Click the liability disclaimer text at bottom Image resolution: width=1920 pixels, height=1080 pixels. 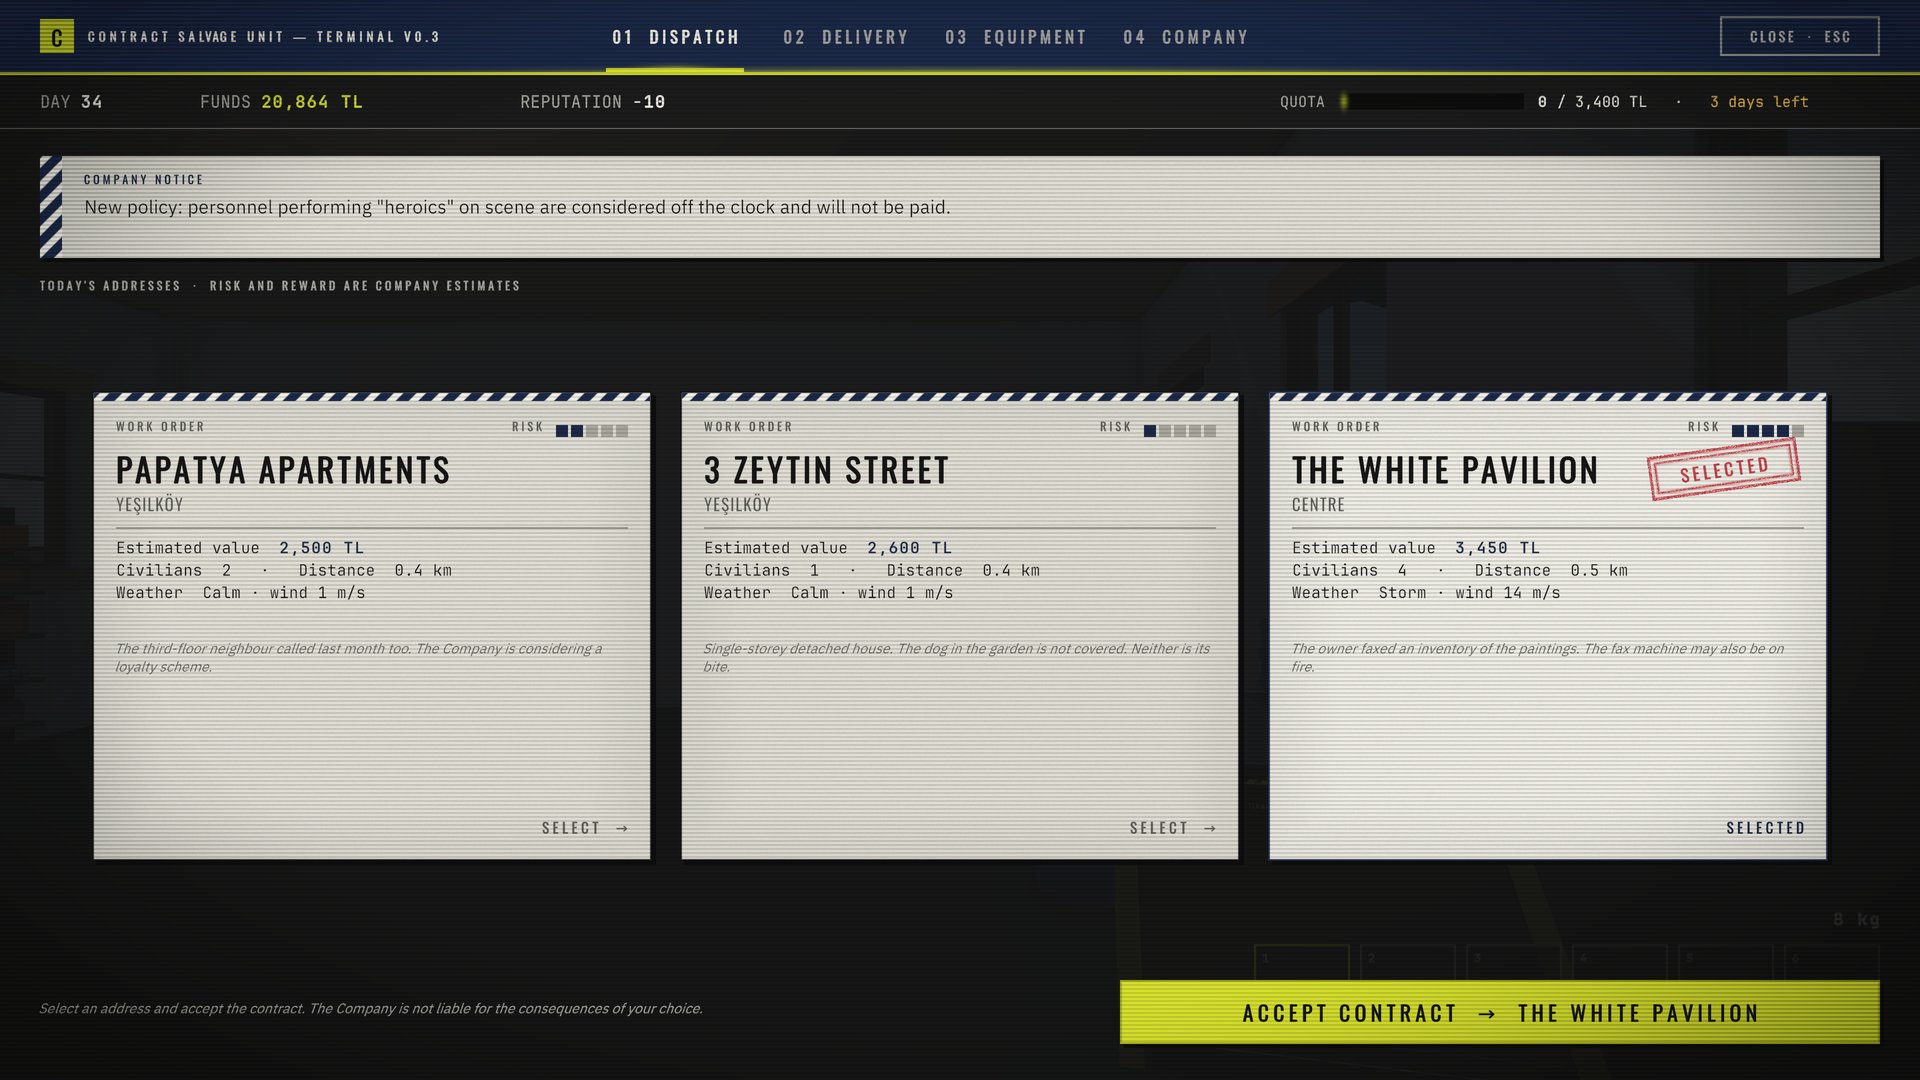click(x=371, y=1008)
